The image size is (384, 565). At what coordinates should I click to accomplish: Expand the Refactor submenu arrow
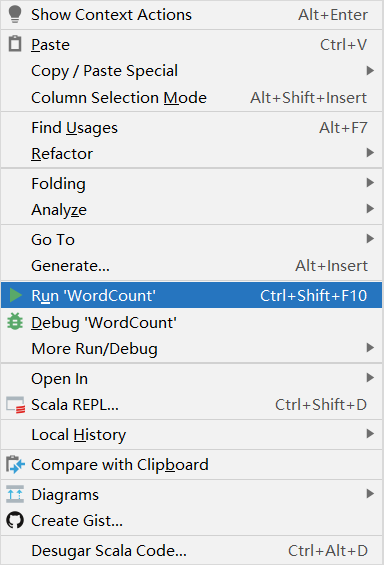pyautogui.click(x=370, y=153)
